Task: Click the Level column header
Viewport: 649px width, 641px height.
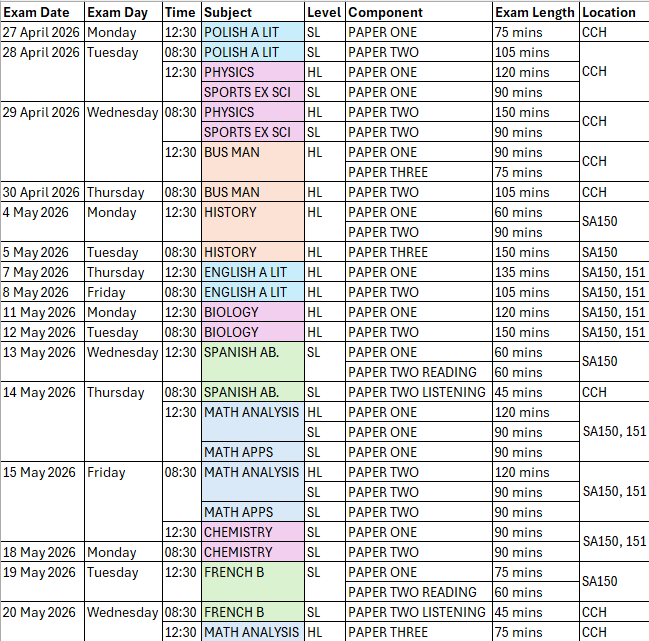Action: [324, 12]
